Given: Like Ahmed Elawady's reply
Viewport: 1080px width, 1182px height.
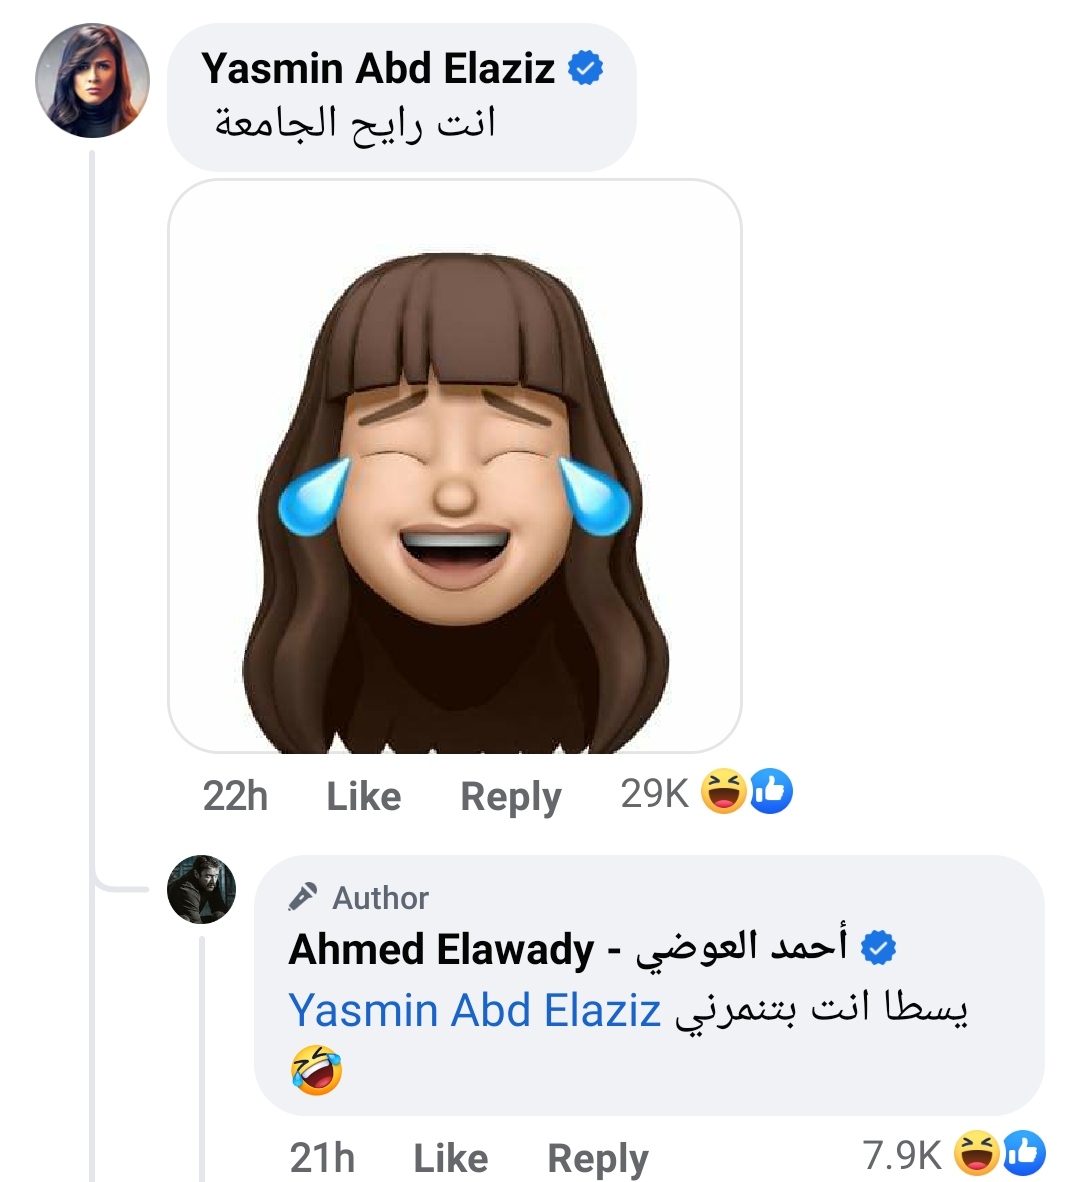Looking at the screenshot, I should point(450,1158).
